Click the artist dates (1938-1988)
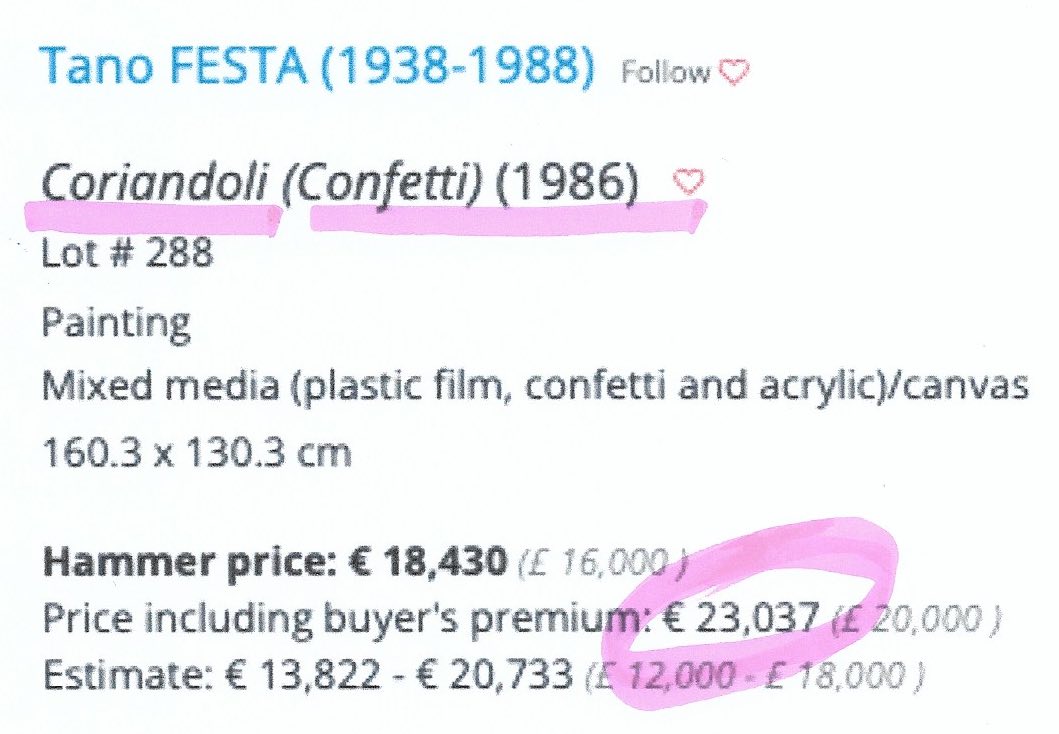 (x=457, y=66)
